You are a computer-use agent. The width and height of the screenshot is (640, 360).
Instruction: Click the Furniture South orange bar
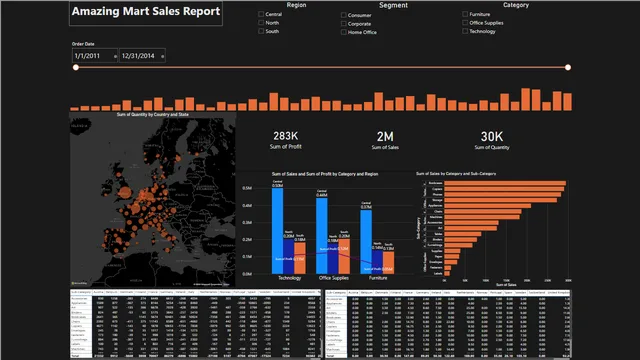click(389, 262)
